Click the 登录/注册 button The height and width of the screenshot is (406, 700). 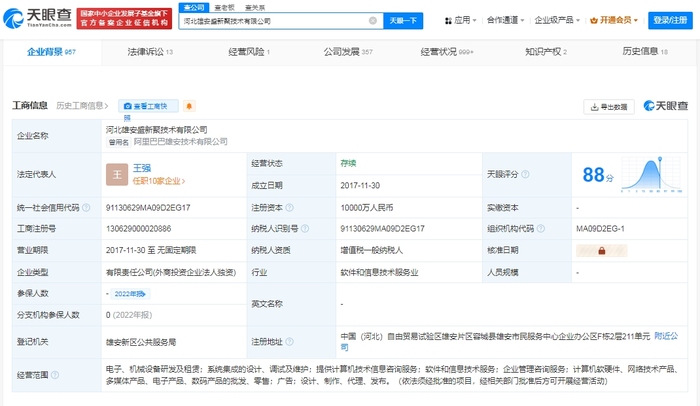tap(670, 21)
